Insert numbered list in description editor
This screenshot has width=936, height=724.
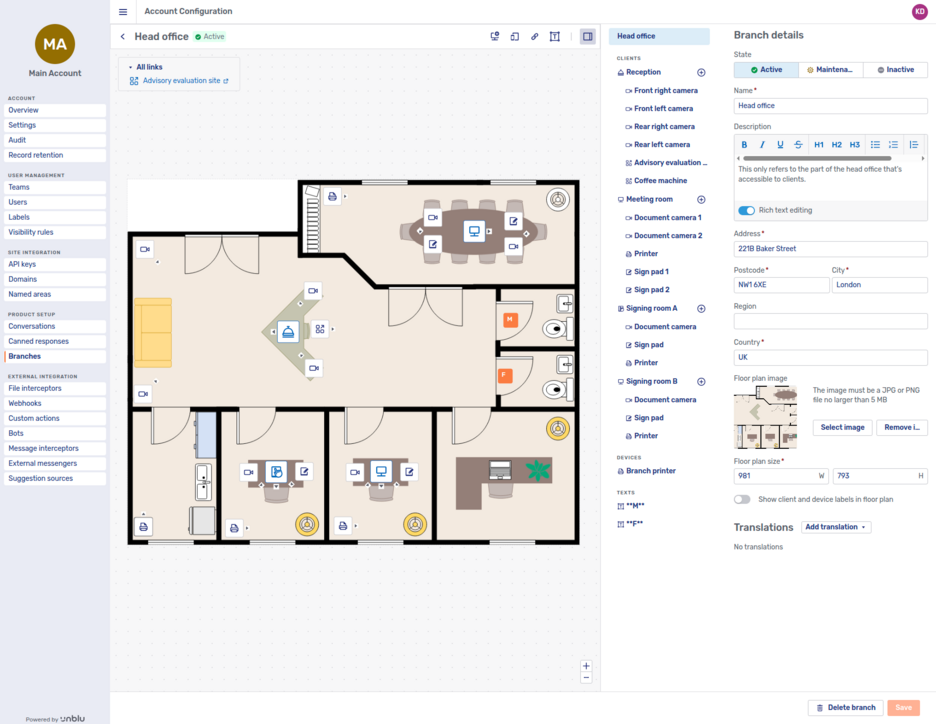893,144
